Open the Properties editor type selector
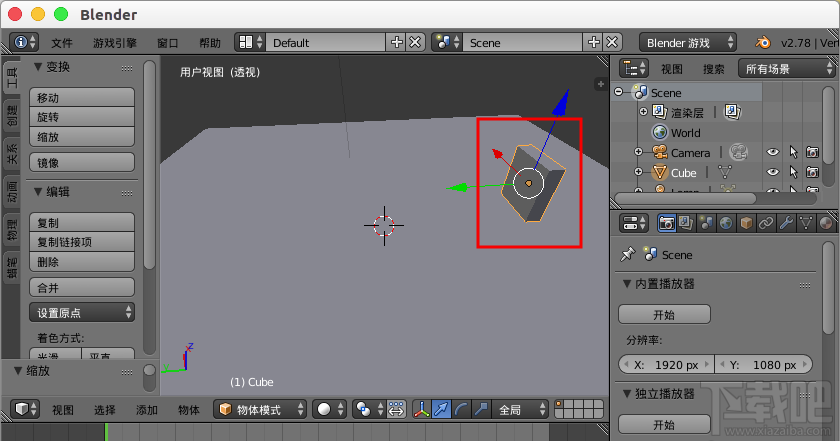The width and height of the screenshot is (840, 441). (x=633, y=223)
